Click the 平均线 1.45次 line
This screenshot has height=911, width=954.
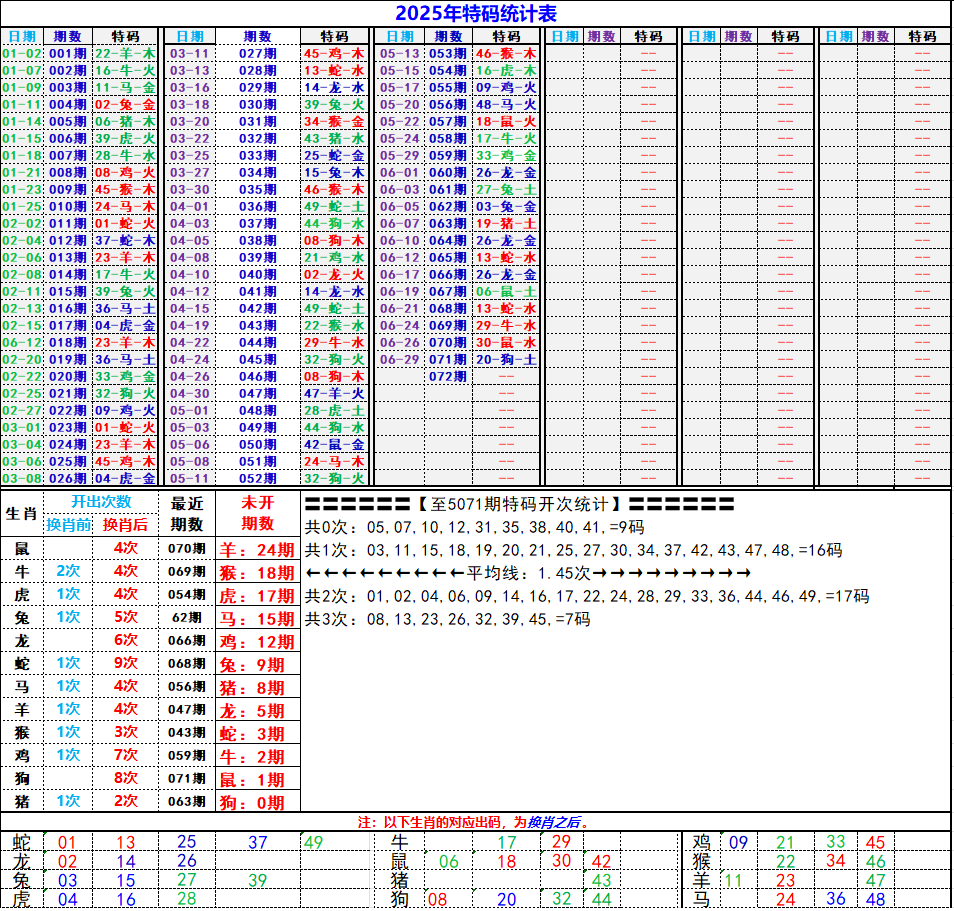click(527, 573)
